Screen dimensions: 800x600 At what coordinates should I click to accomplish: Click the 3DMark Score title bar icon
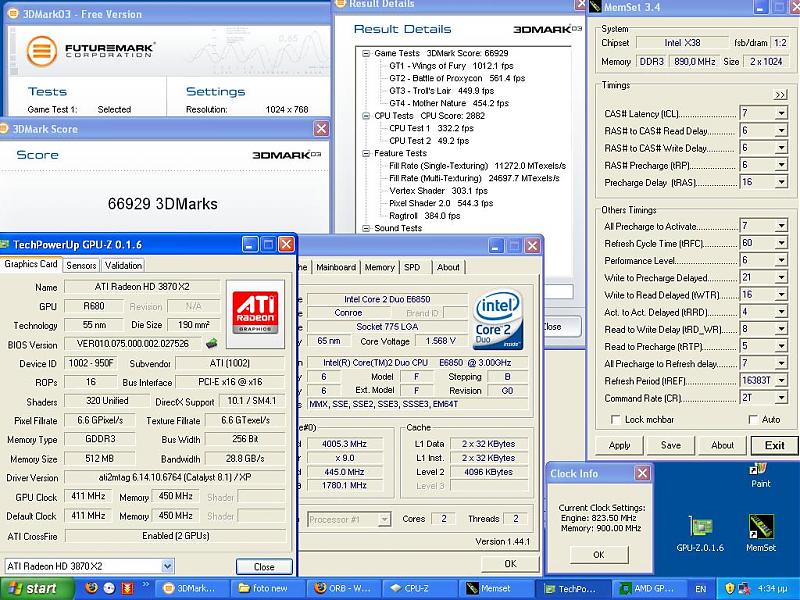[x=4, y=129]
